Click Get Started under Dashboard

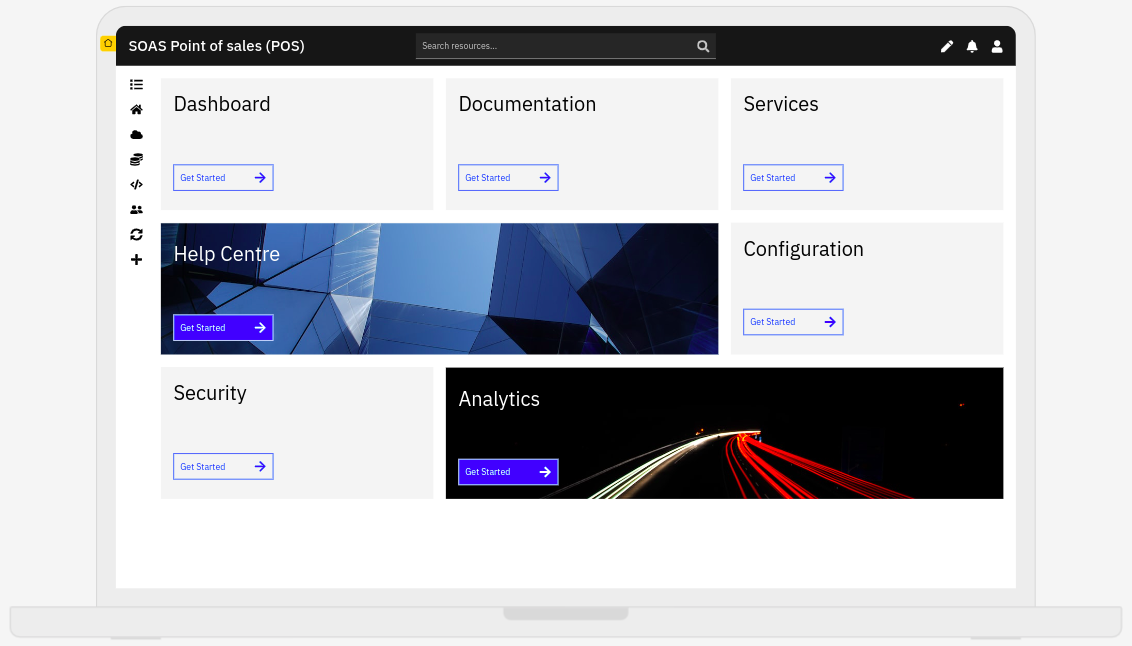pyautogui.click(x=223, y=178)
